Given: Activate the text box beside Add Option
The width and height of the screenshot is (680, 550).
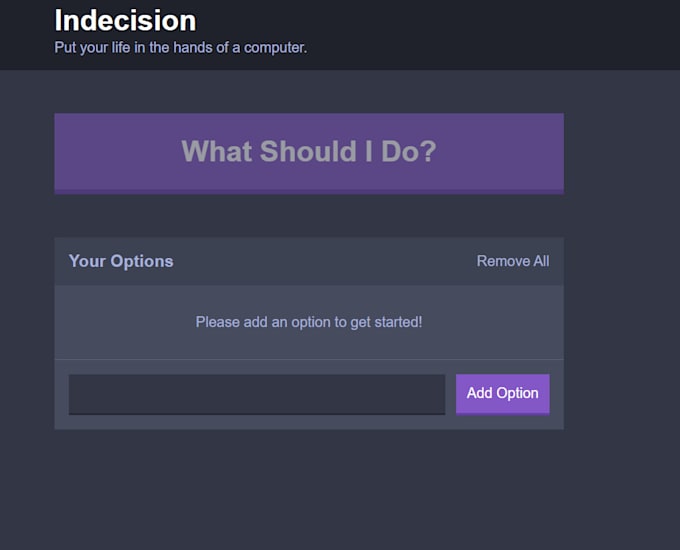Looking at the screenshot, I should tap(256, 394).
